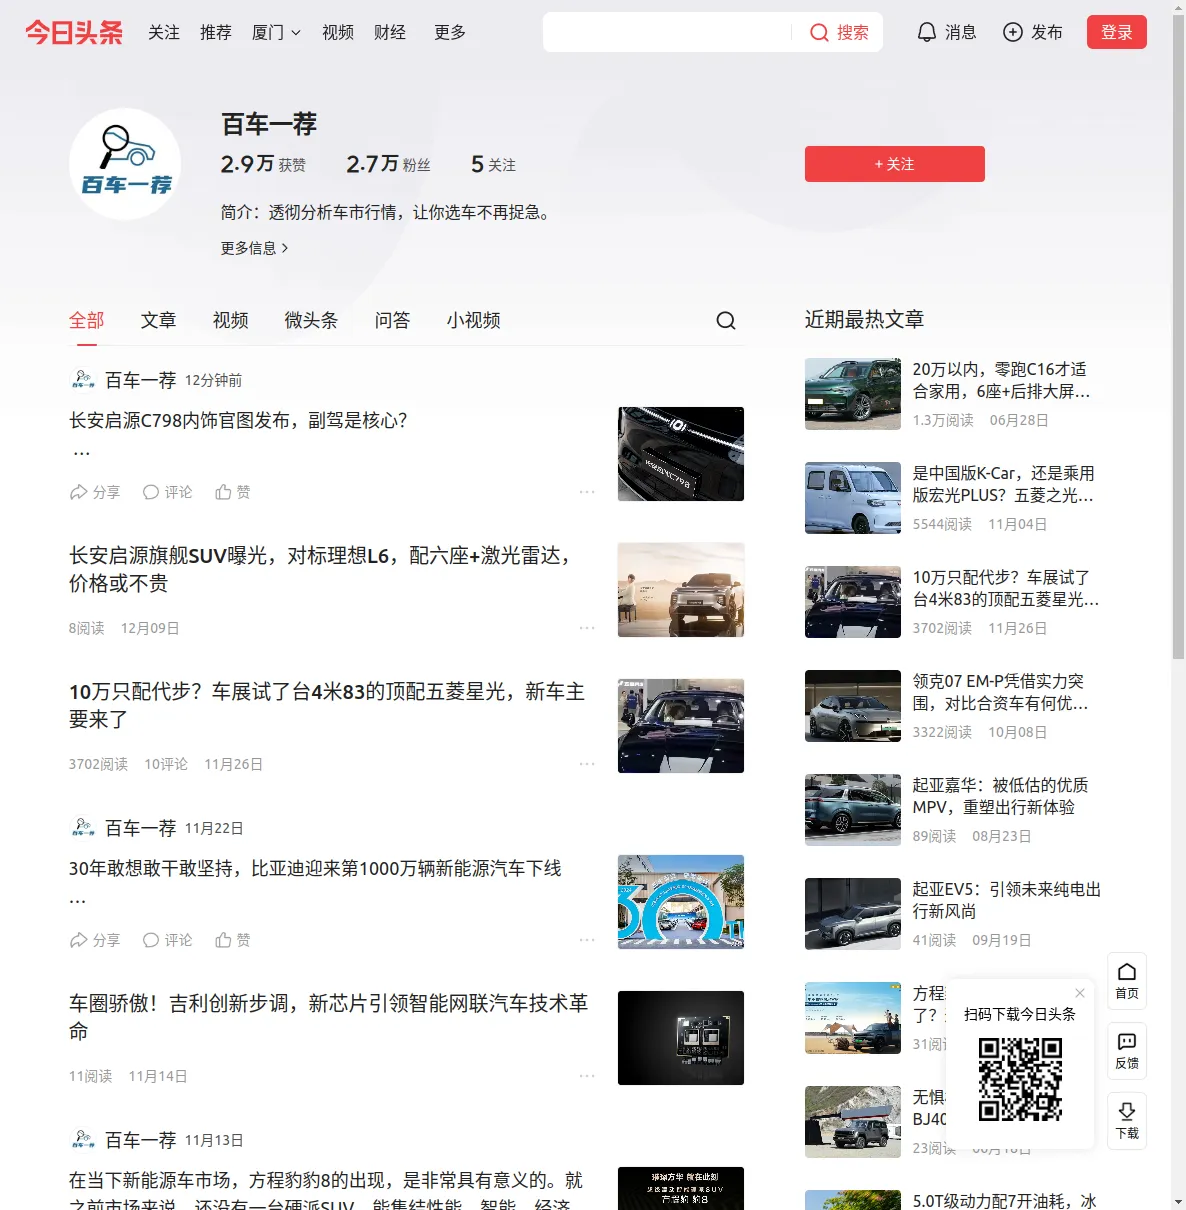
Task: Open the 消息 bell notifications
Action: [x=946, y=32]
